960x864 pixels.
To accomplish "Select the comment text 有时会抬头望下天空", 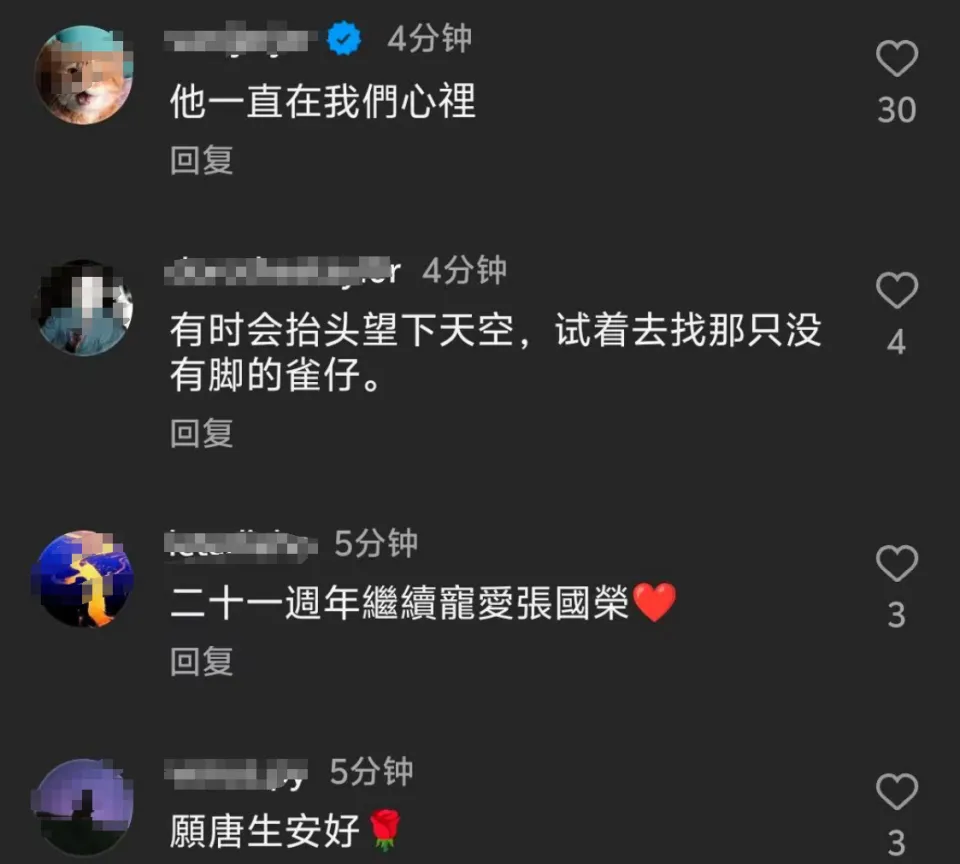I will click(342, 330).
